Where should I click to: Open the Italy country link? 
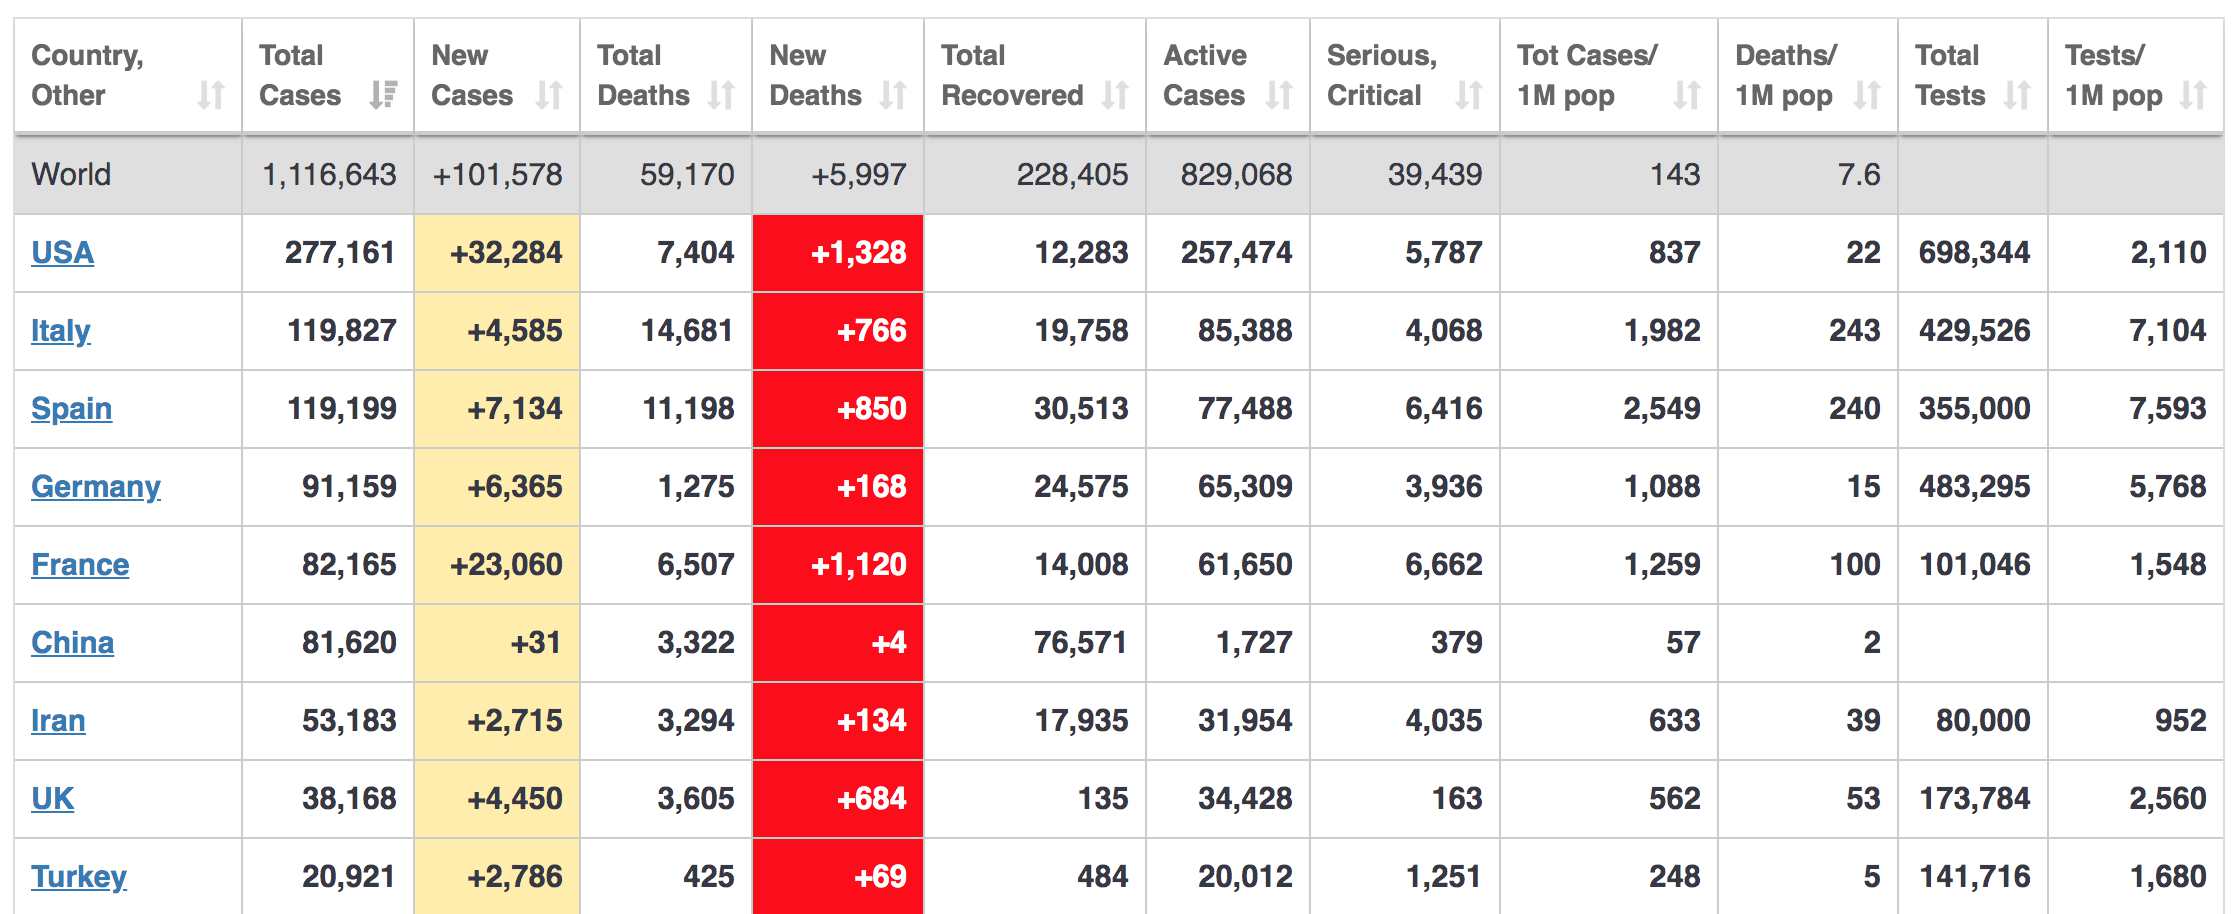(61, 330)
